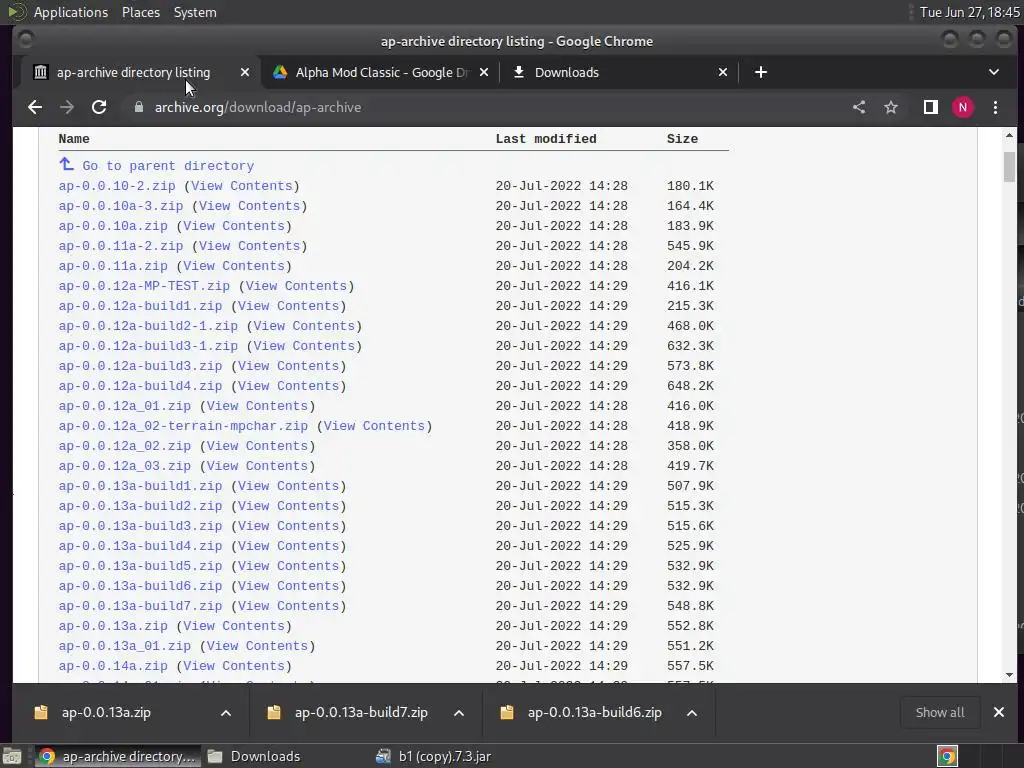Image resolution: width=1024 pixels, height=768 pixels.
Task: Click the Applications menu logo icon
Action: (x=16, y=12)
